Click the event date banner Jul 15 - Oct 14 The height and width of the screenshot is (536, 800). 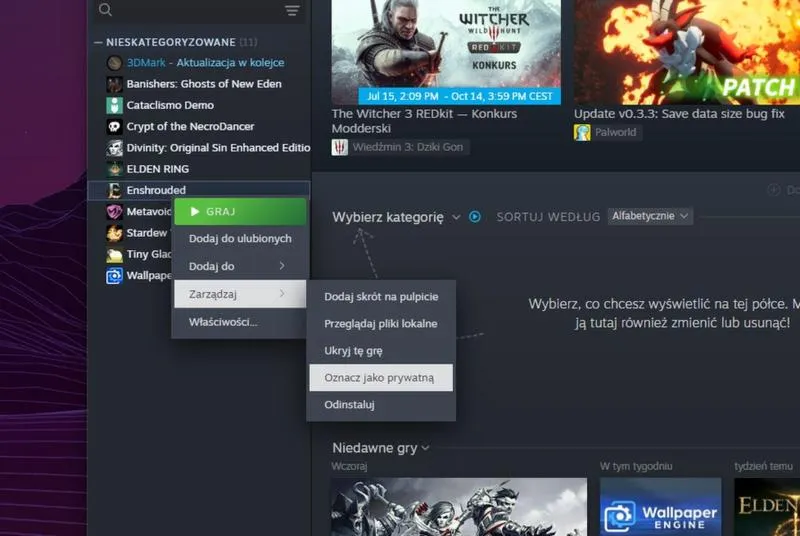click(x=459, y=96)
